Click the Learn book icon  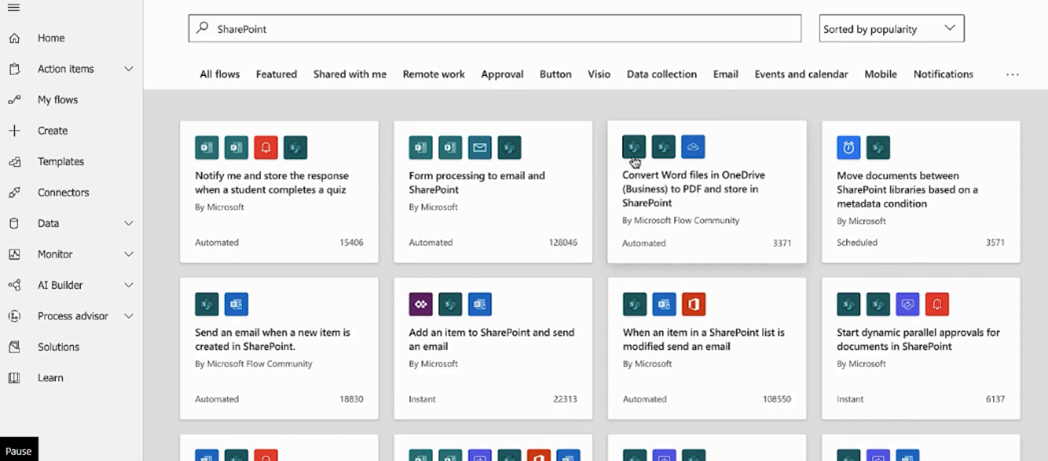click(14, 378)
